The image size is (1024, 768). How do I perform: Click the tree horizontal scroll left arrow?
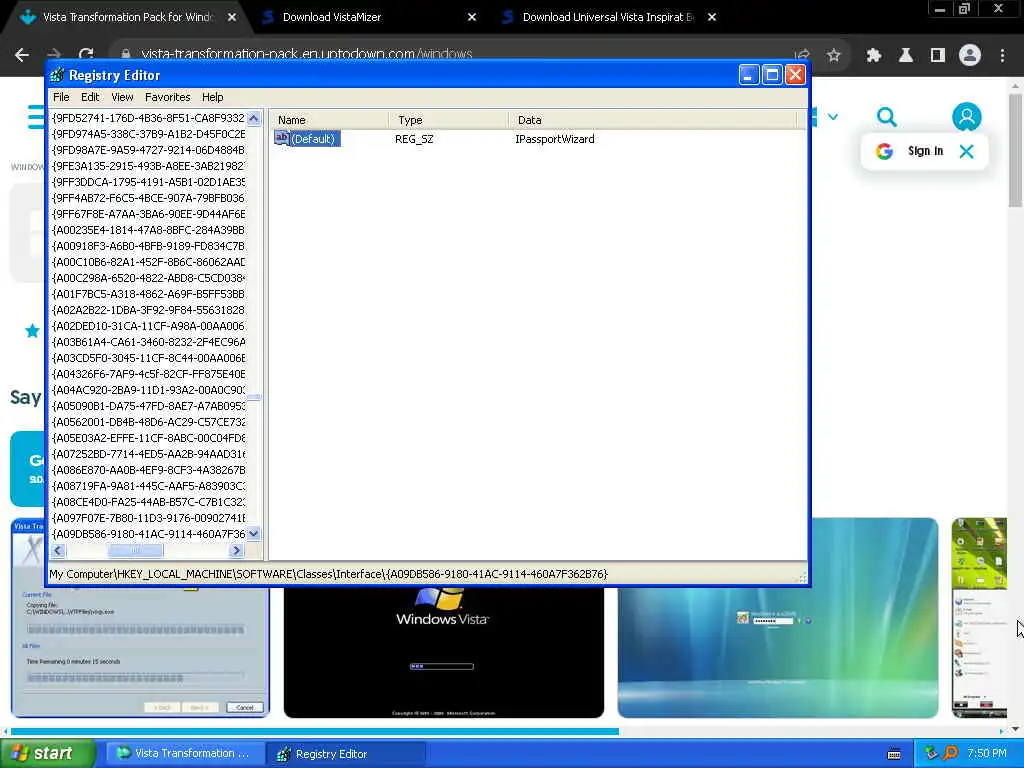pyautogui.click(x=58, y=551)
